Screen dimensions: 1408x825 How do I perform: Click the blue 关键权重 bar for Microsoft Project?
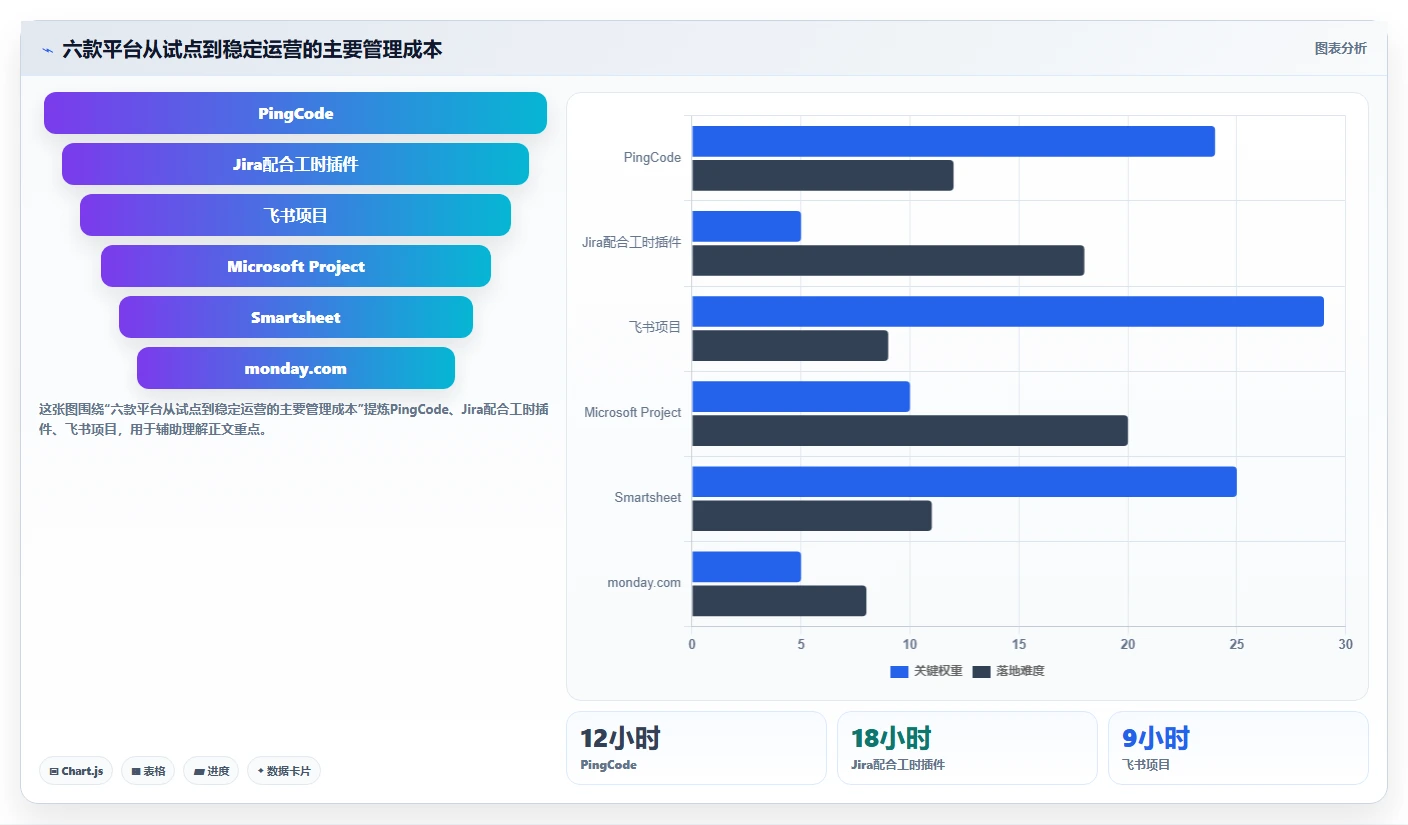(801, 396)
